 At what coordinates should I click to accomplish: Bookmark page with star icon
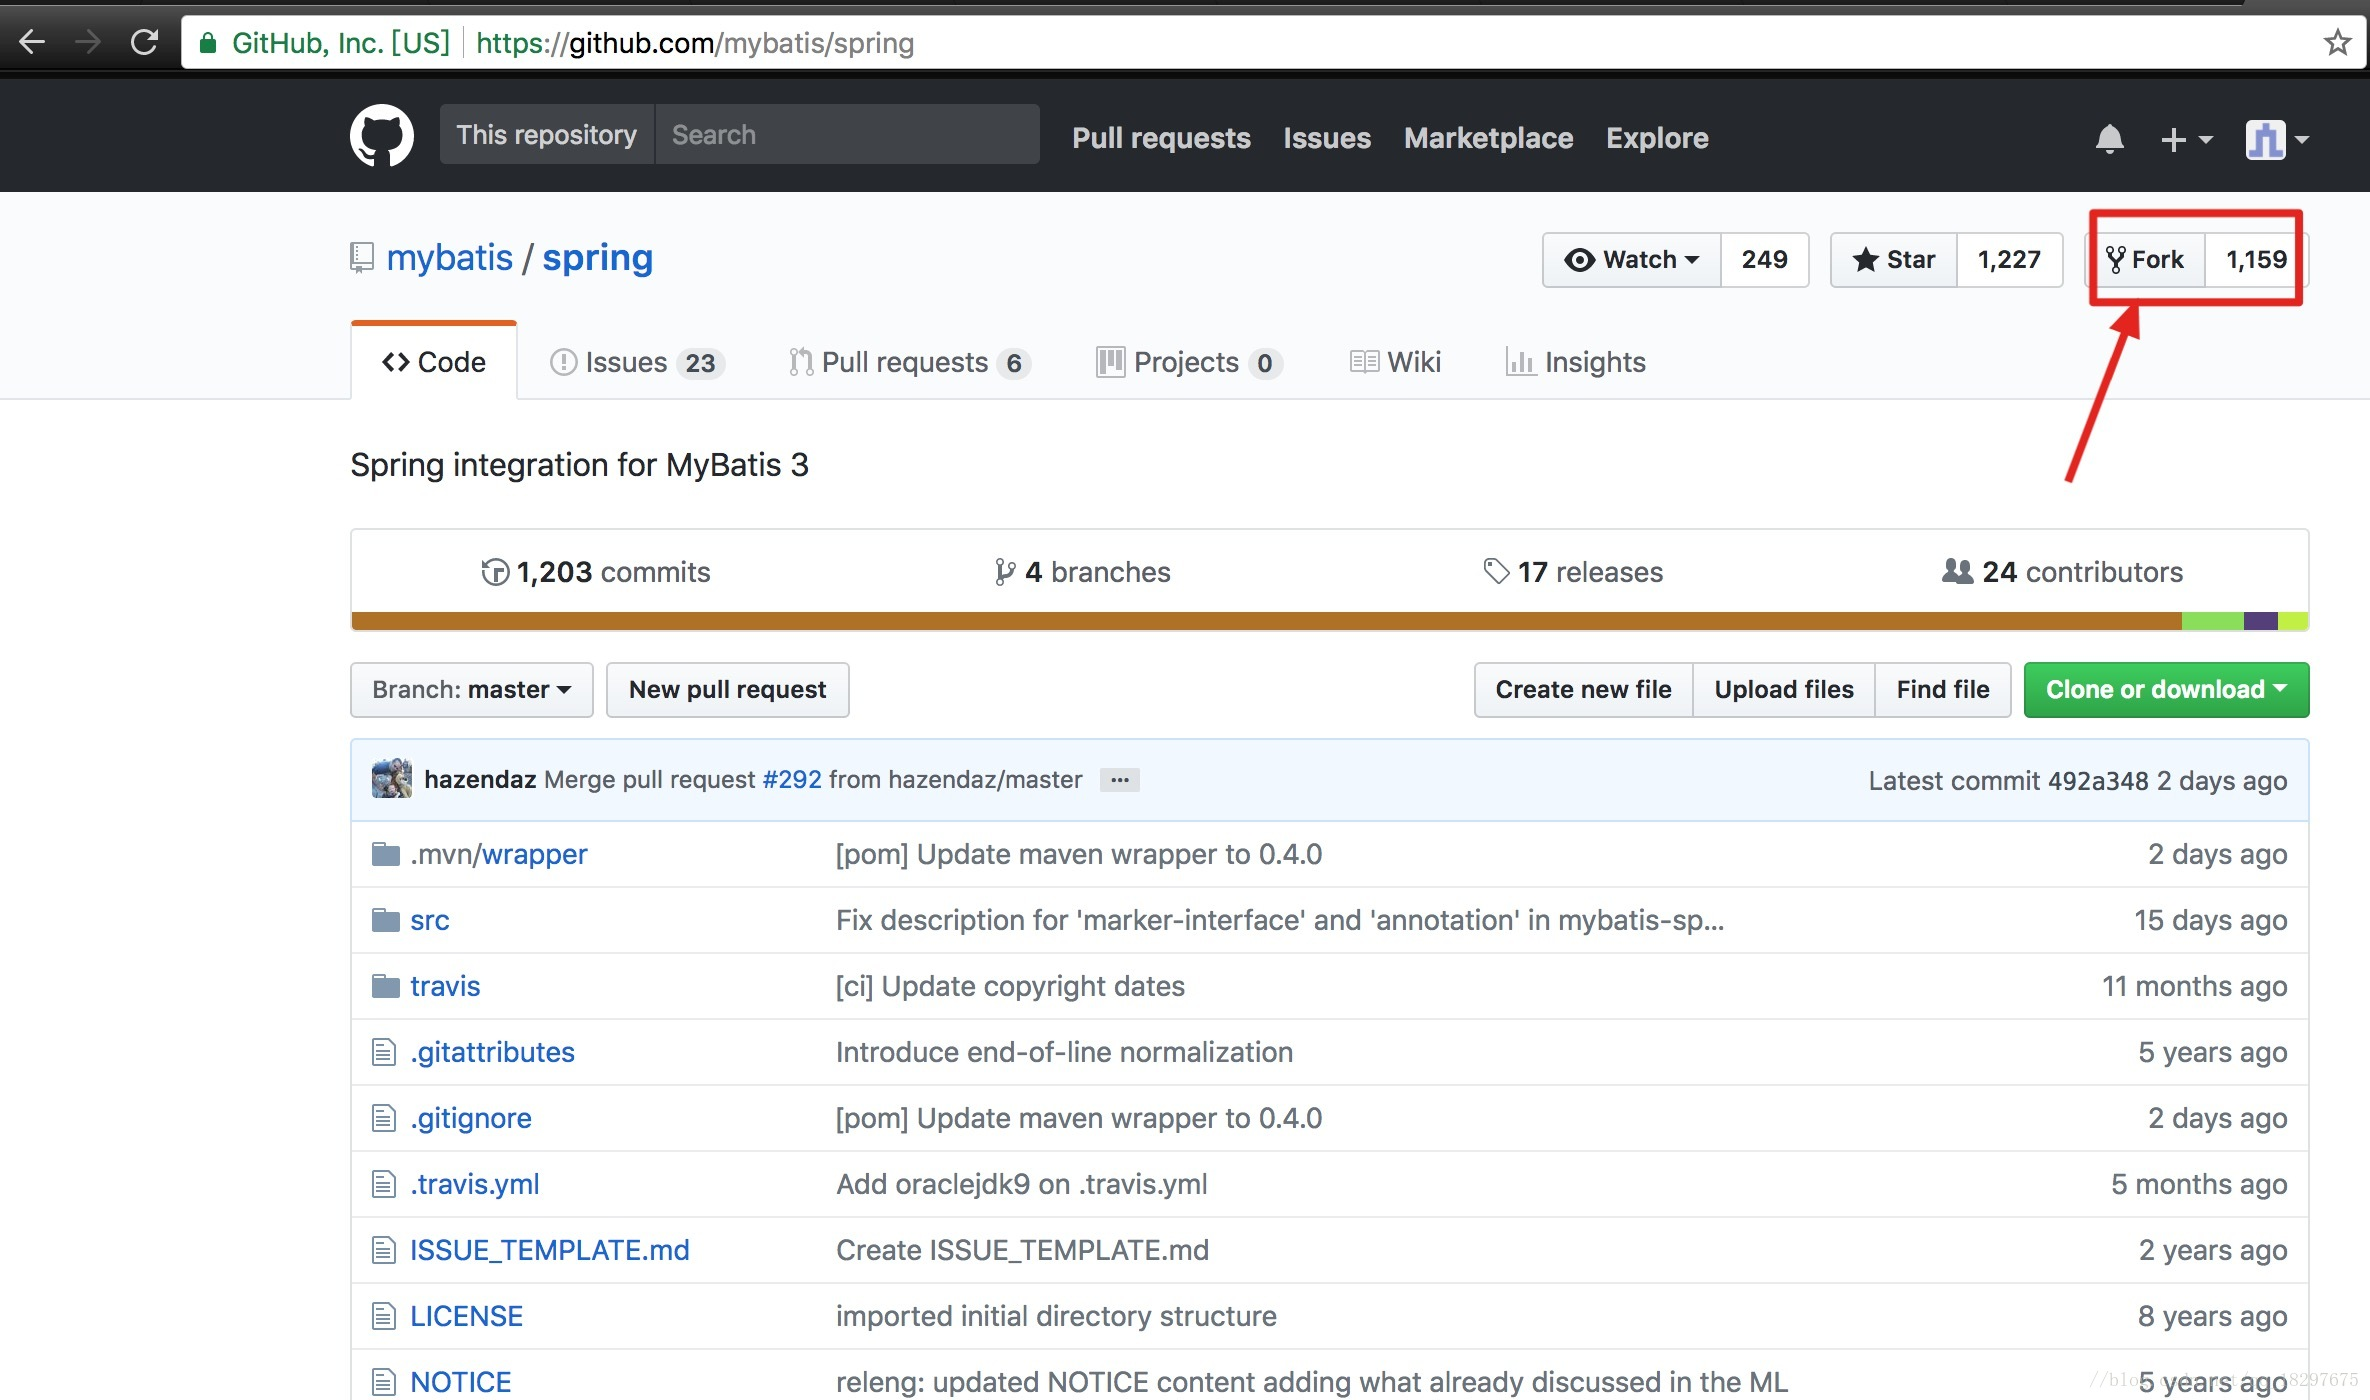(x=2337, y=43)
